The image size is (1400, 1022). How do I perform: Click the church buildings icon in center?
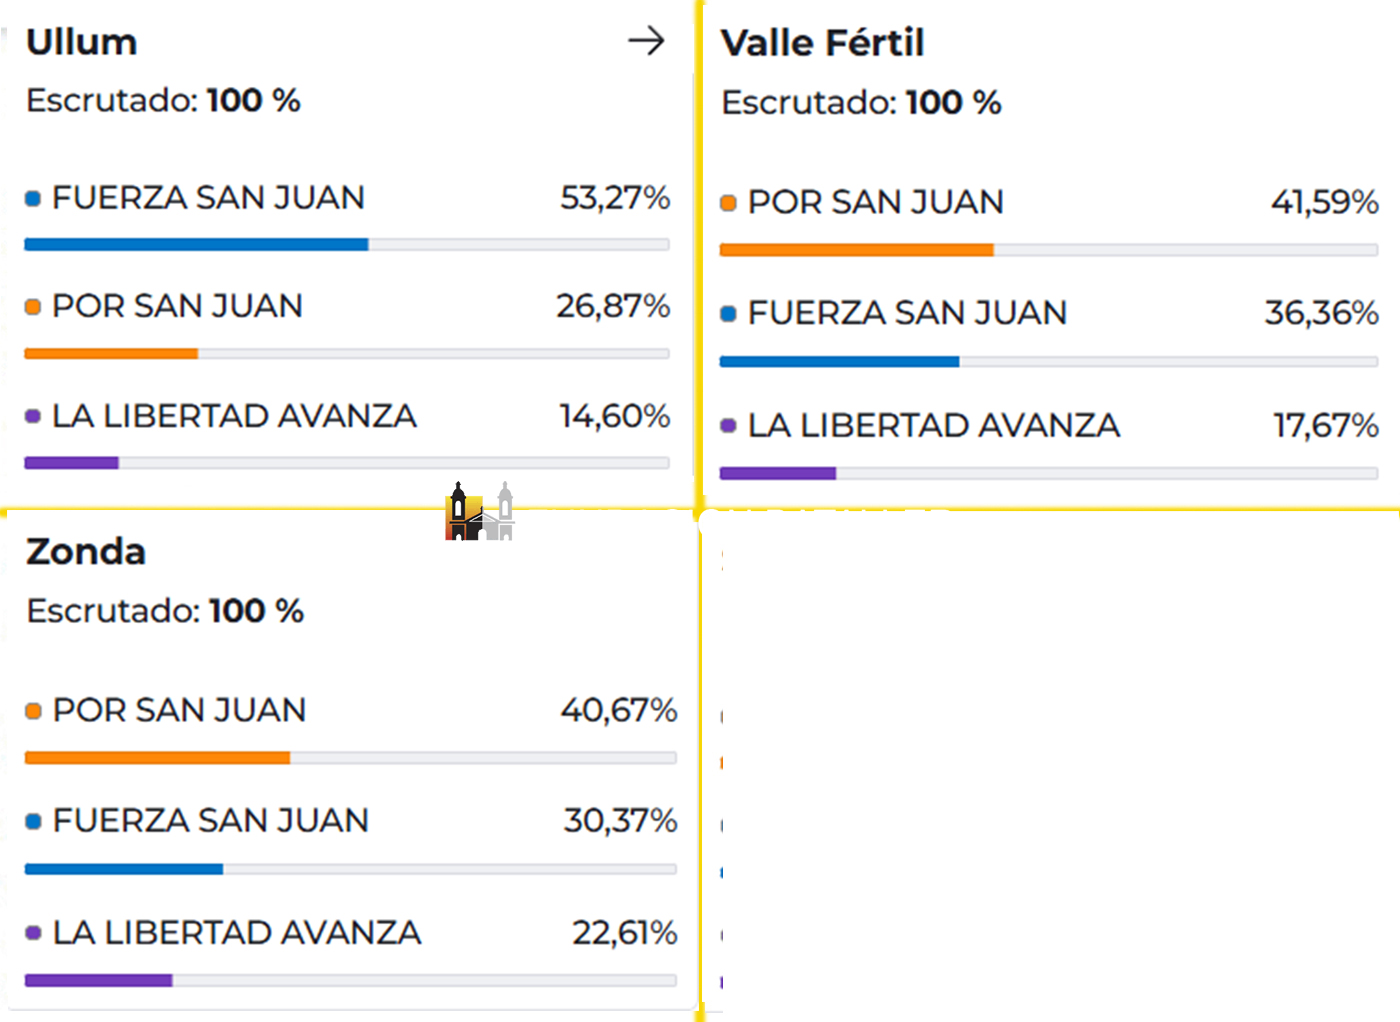click(x=480, y=512)
